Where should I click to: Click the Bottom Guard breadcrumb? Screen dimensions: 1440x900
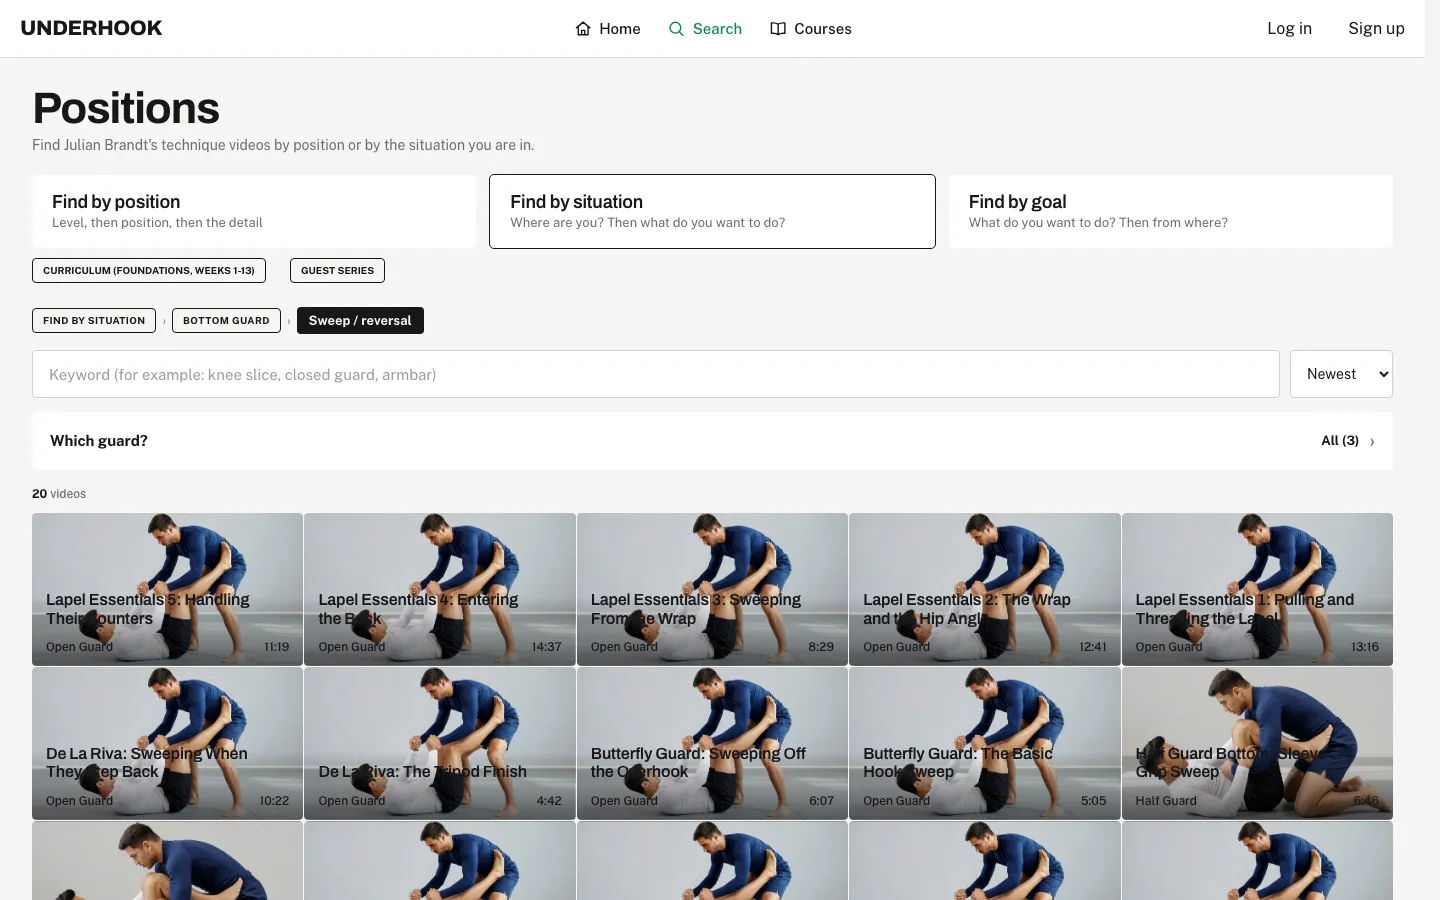(226, 320)
